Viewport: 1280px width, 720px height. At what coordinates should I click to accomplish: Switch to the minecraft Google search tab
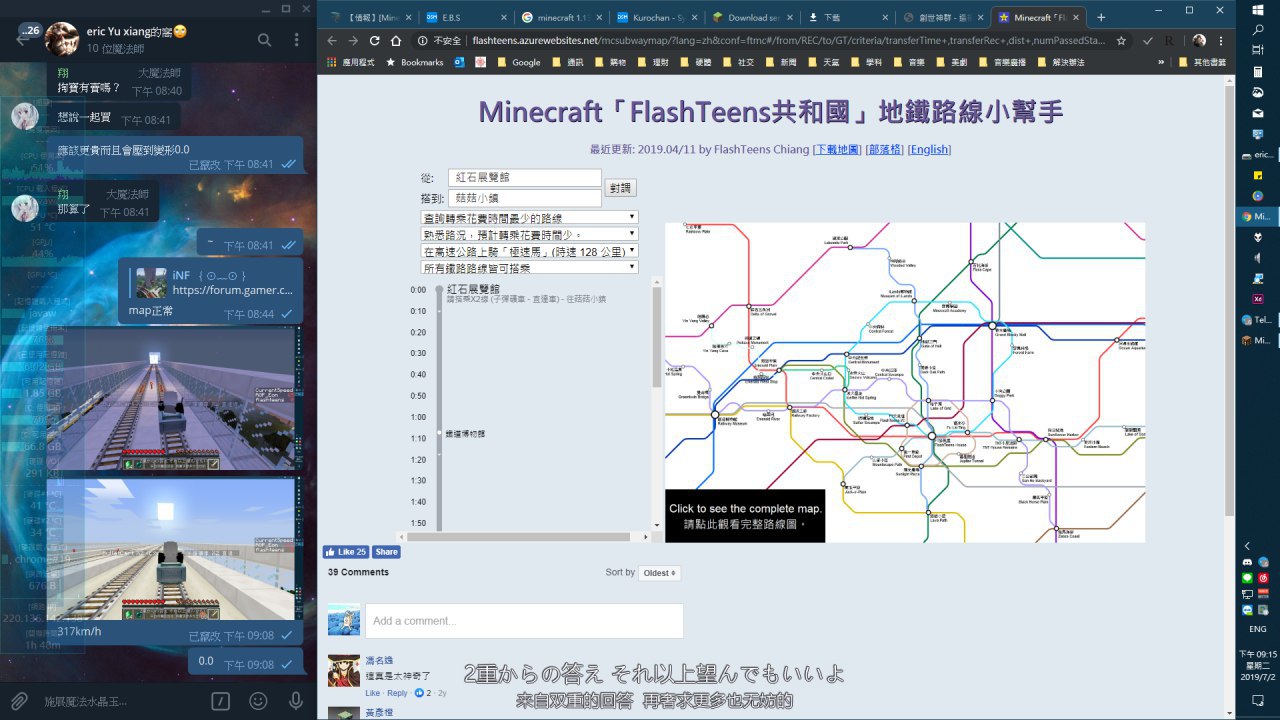click(562, 17)
